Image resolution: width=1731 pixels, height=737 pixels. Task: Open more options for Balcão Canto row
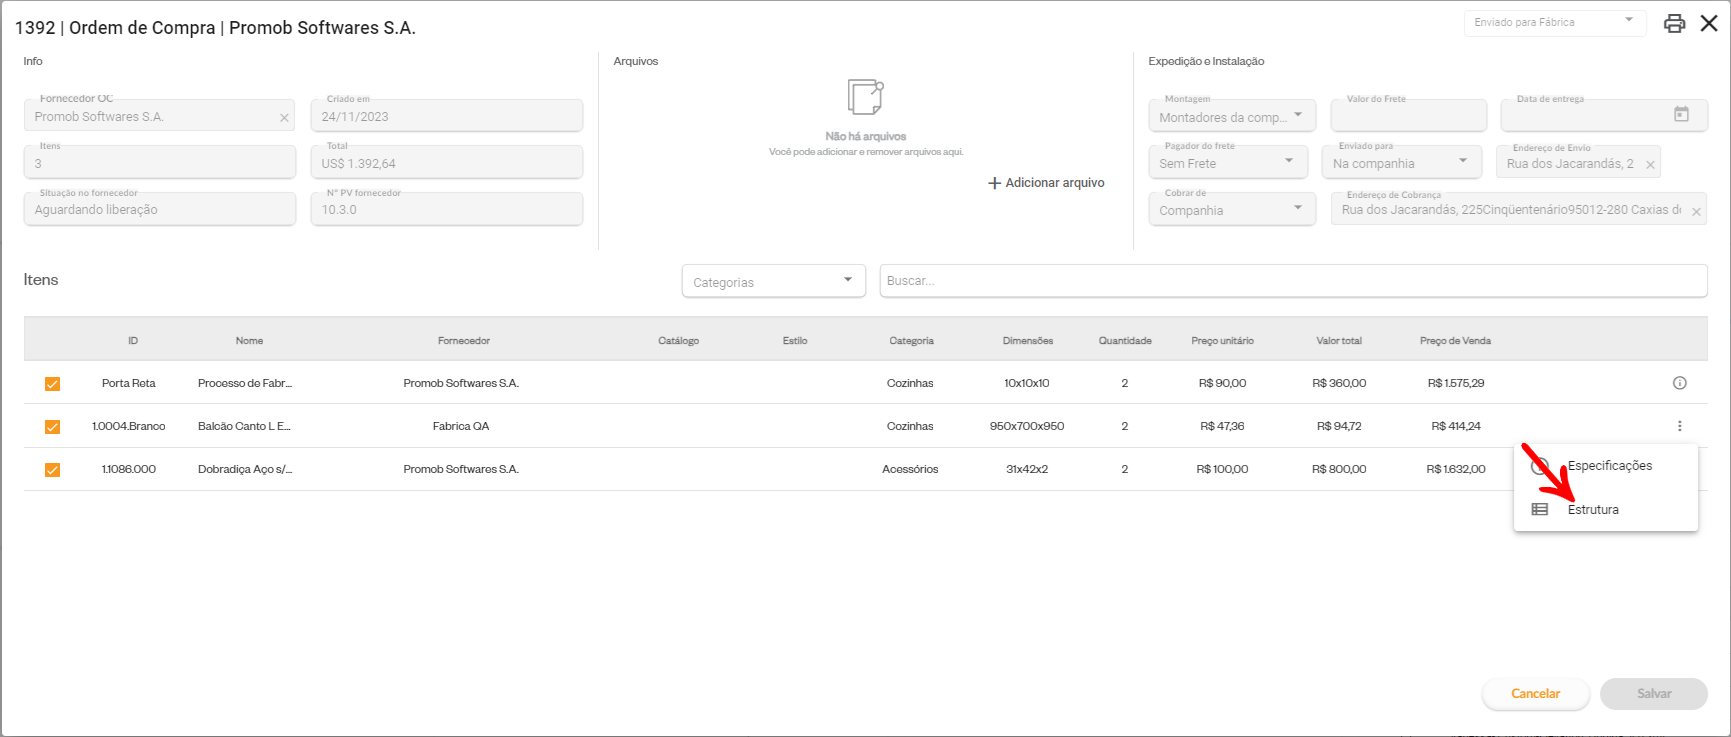pyautogui.click(x=1680, y=426)
